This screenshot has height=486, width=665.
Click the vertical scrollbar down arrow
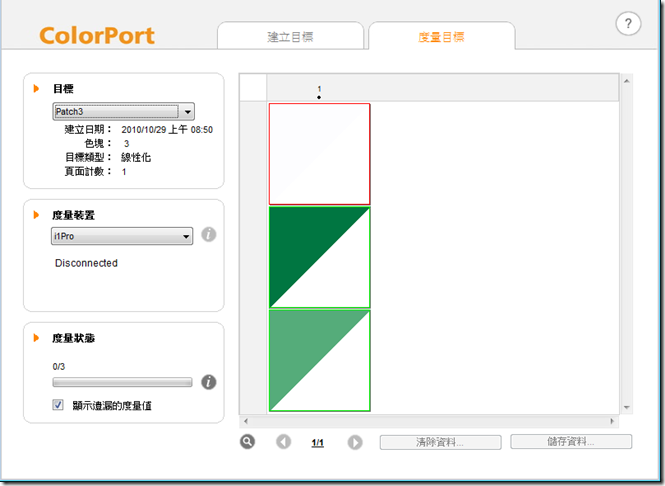coord(626,408)
